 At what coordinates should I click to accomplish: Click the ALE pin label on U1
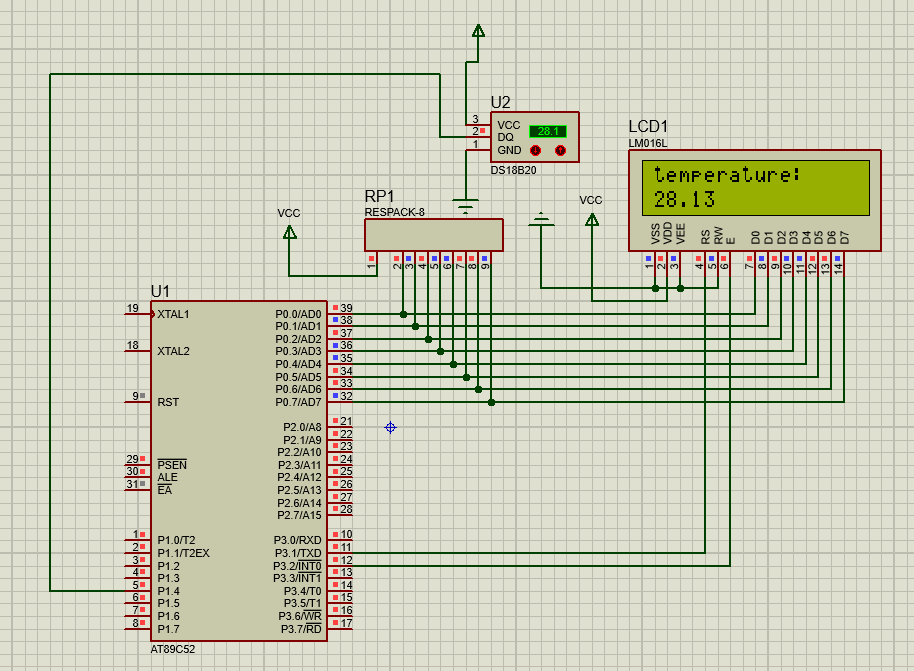pyautogui.click(x=167, y=477)
